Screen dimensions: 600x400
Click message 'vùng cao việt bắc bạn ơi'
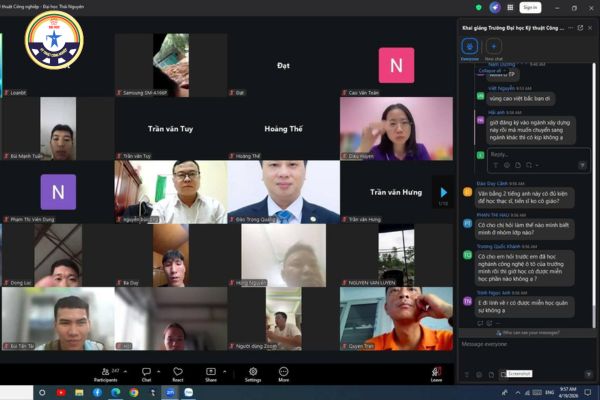tap(520, 99)
